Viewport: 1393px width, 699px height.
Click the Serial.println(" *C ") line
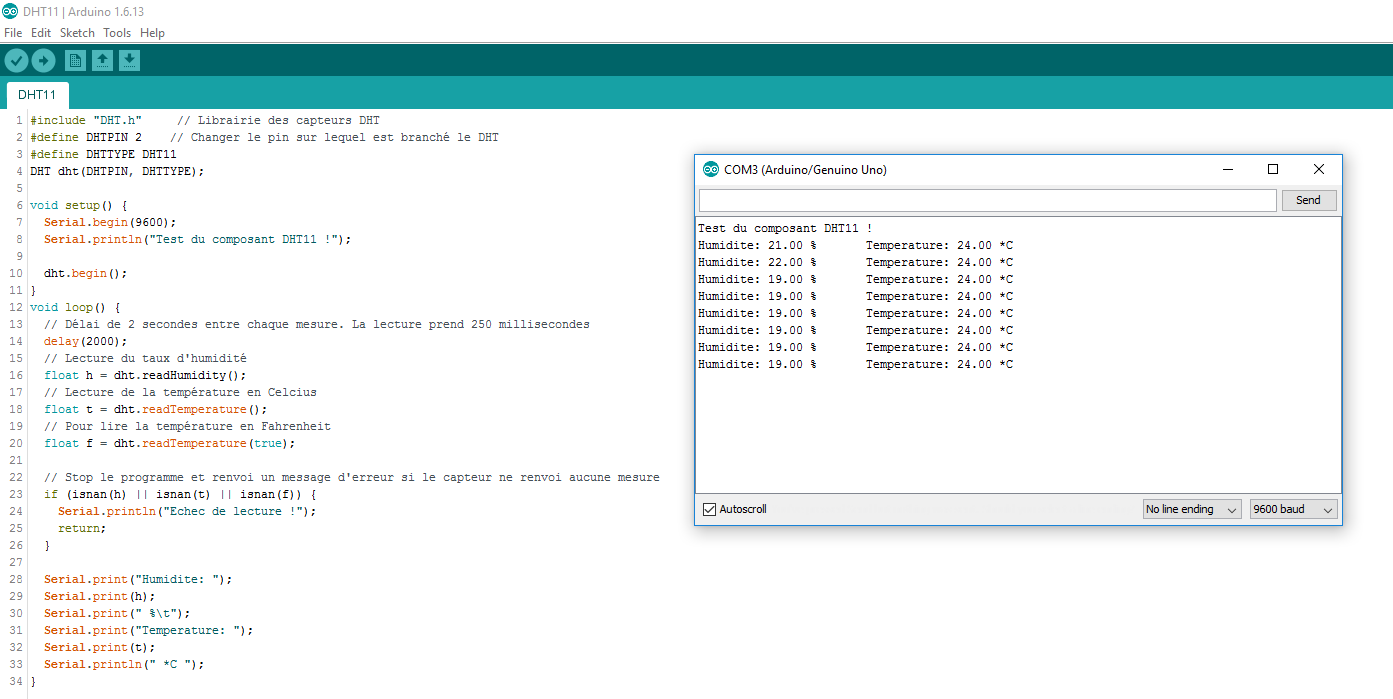[x=124, y=664]
